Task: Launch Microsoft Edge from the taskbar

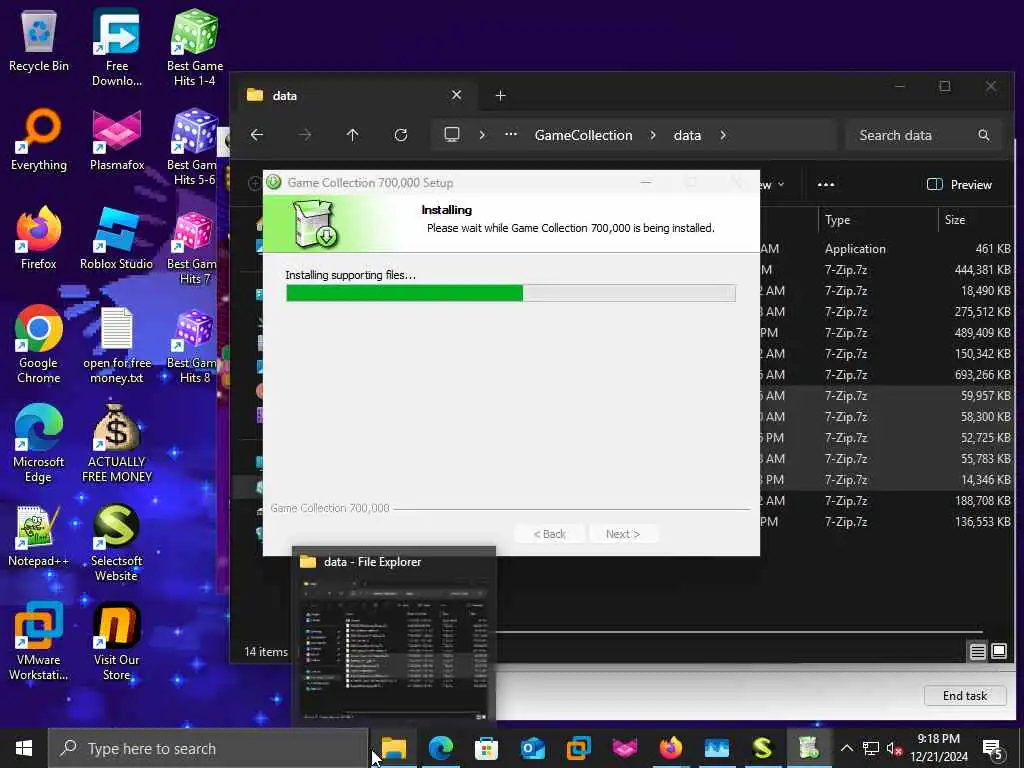Action: (441, 748)
